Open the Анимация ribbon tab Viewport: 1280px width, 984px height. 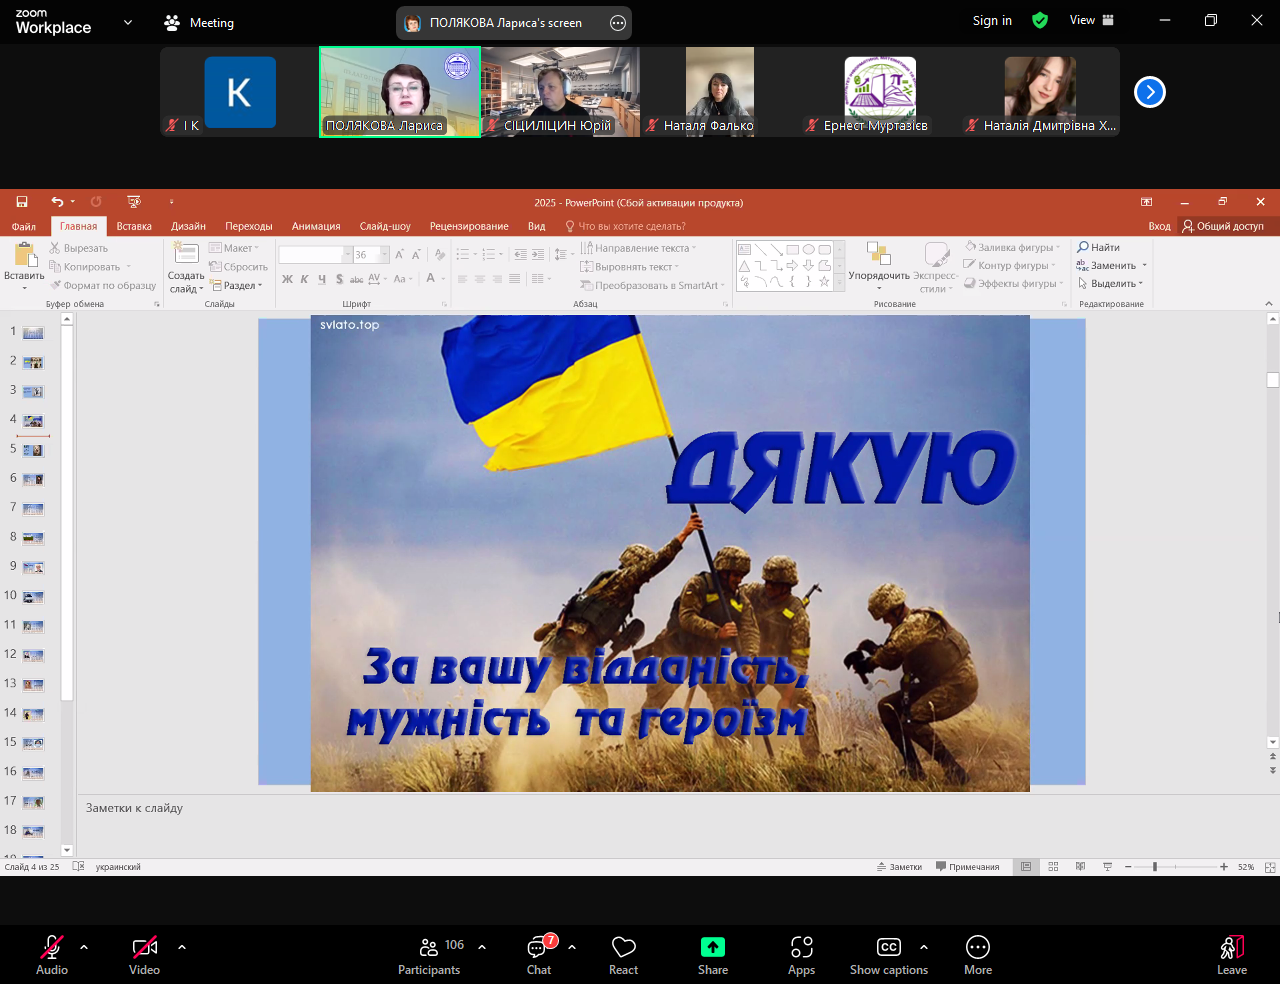click(x=316, y=226)
